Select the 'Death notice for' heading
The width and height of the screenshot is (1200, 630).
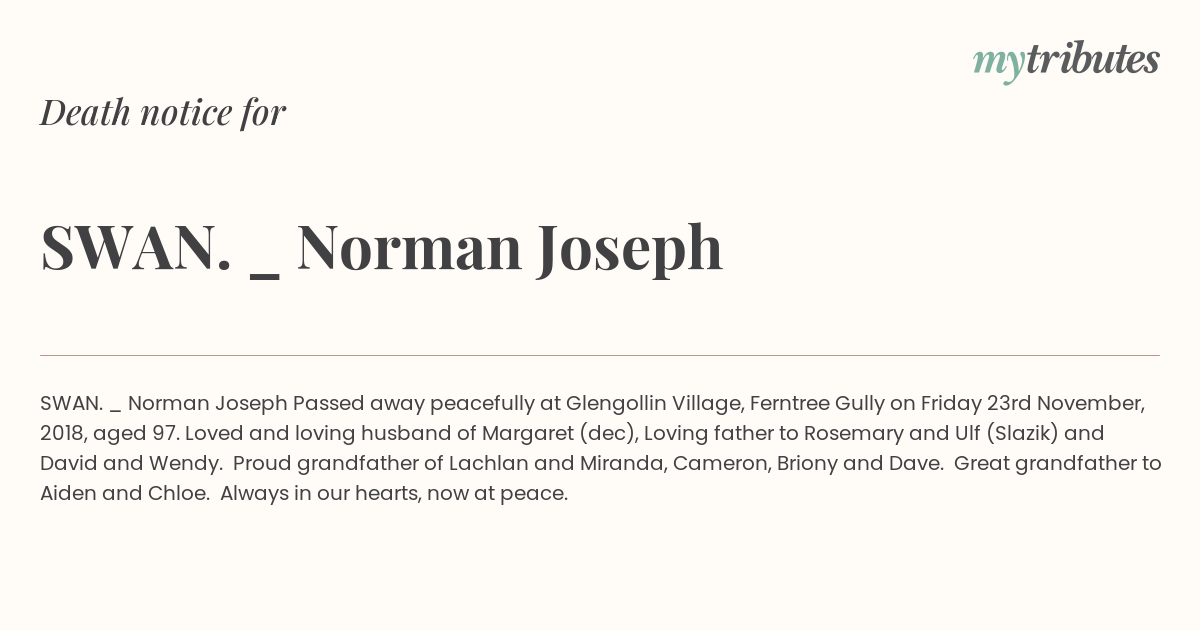(x=163, y=113)
